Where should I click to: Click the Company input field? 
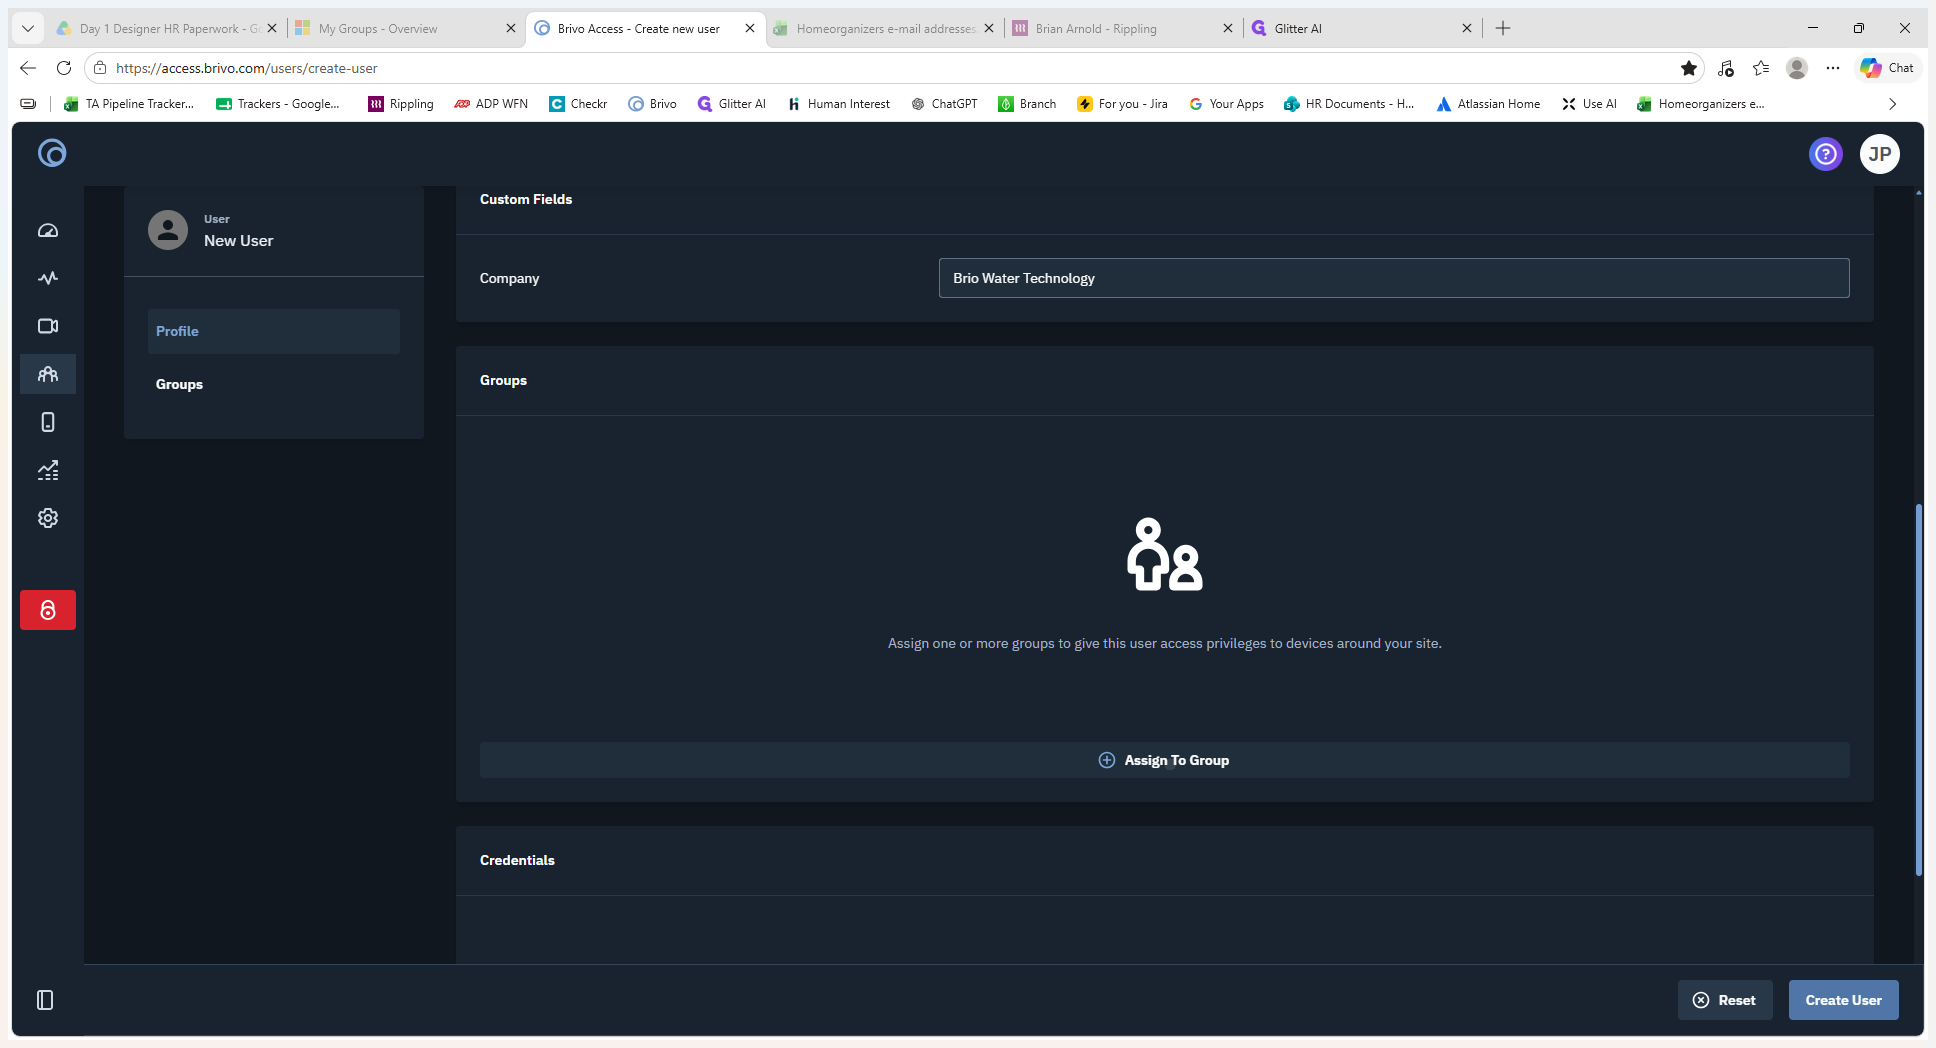(1394, 278)
